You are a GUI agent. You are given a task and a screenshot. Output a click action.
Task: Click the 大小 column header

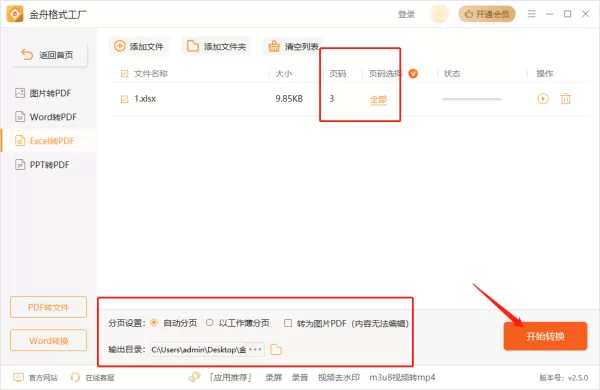pyautogui.click(x=284, y=73)
